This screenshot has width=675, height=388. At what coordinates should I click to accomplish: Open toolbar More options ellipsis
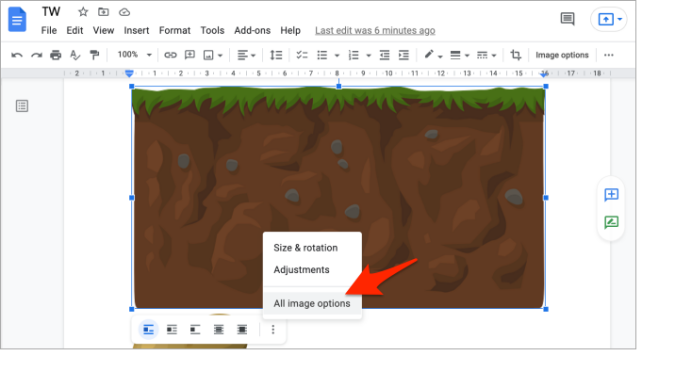click(x=608, y=55)
